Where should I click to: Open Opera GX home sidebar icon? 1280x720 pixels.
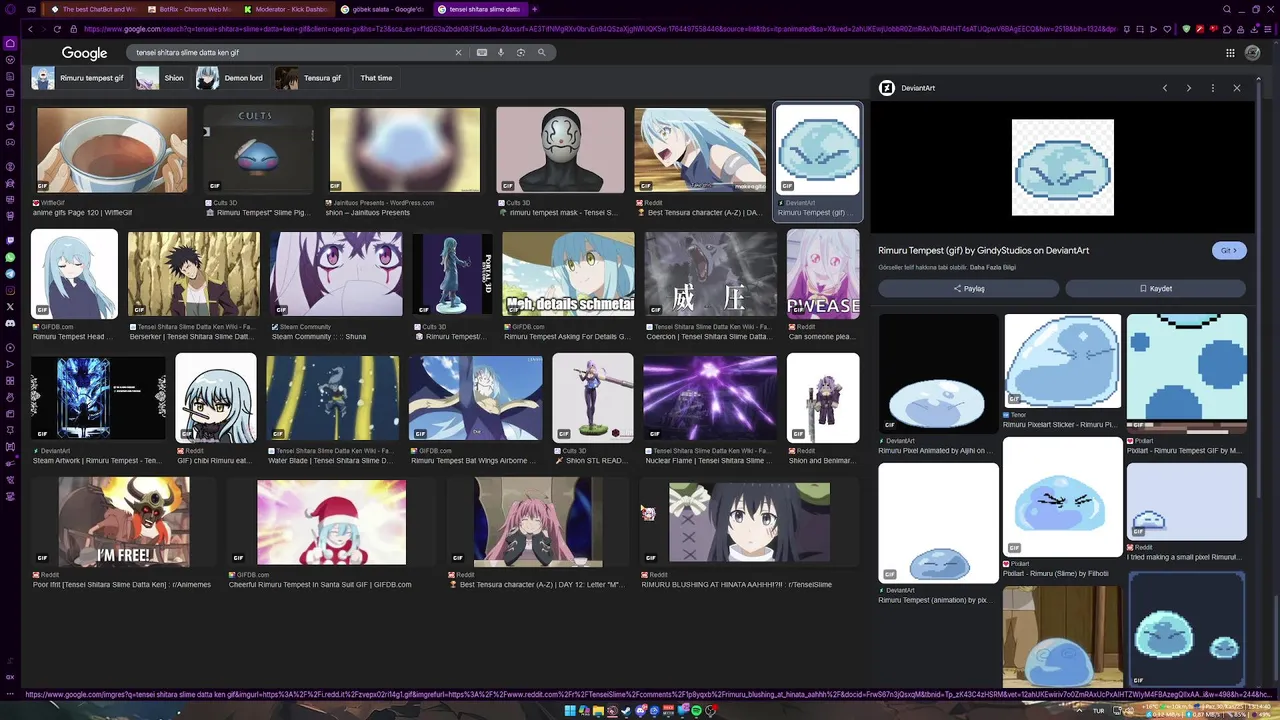(x=10, y=43)
